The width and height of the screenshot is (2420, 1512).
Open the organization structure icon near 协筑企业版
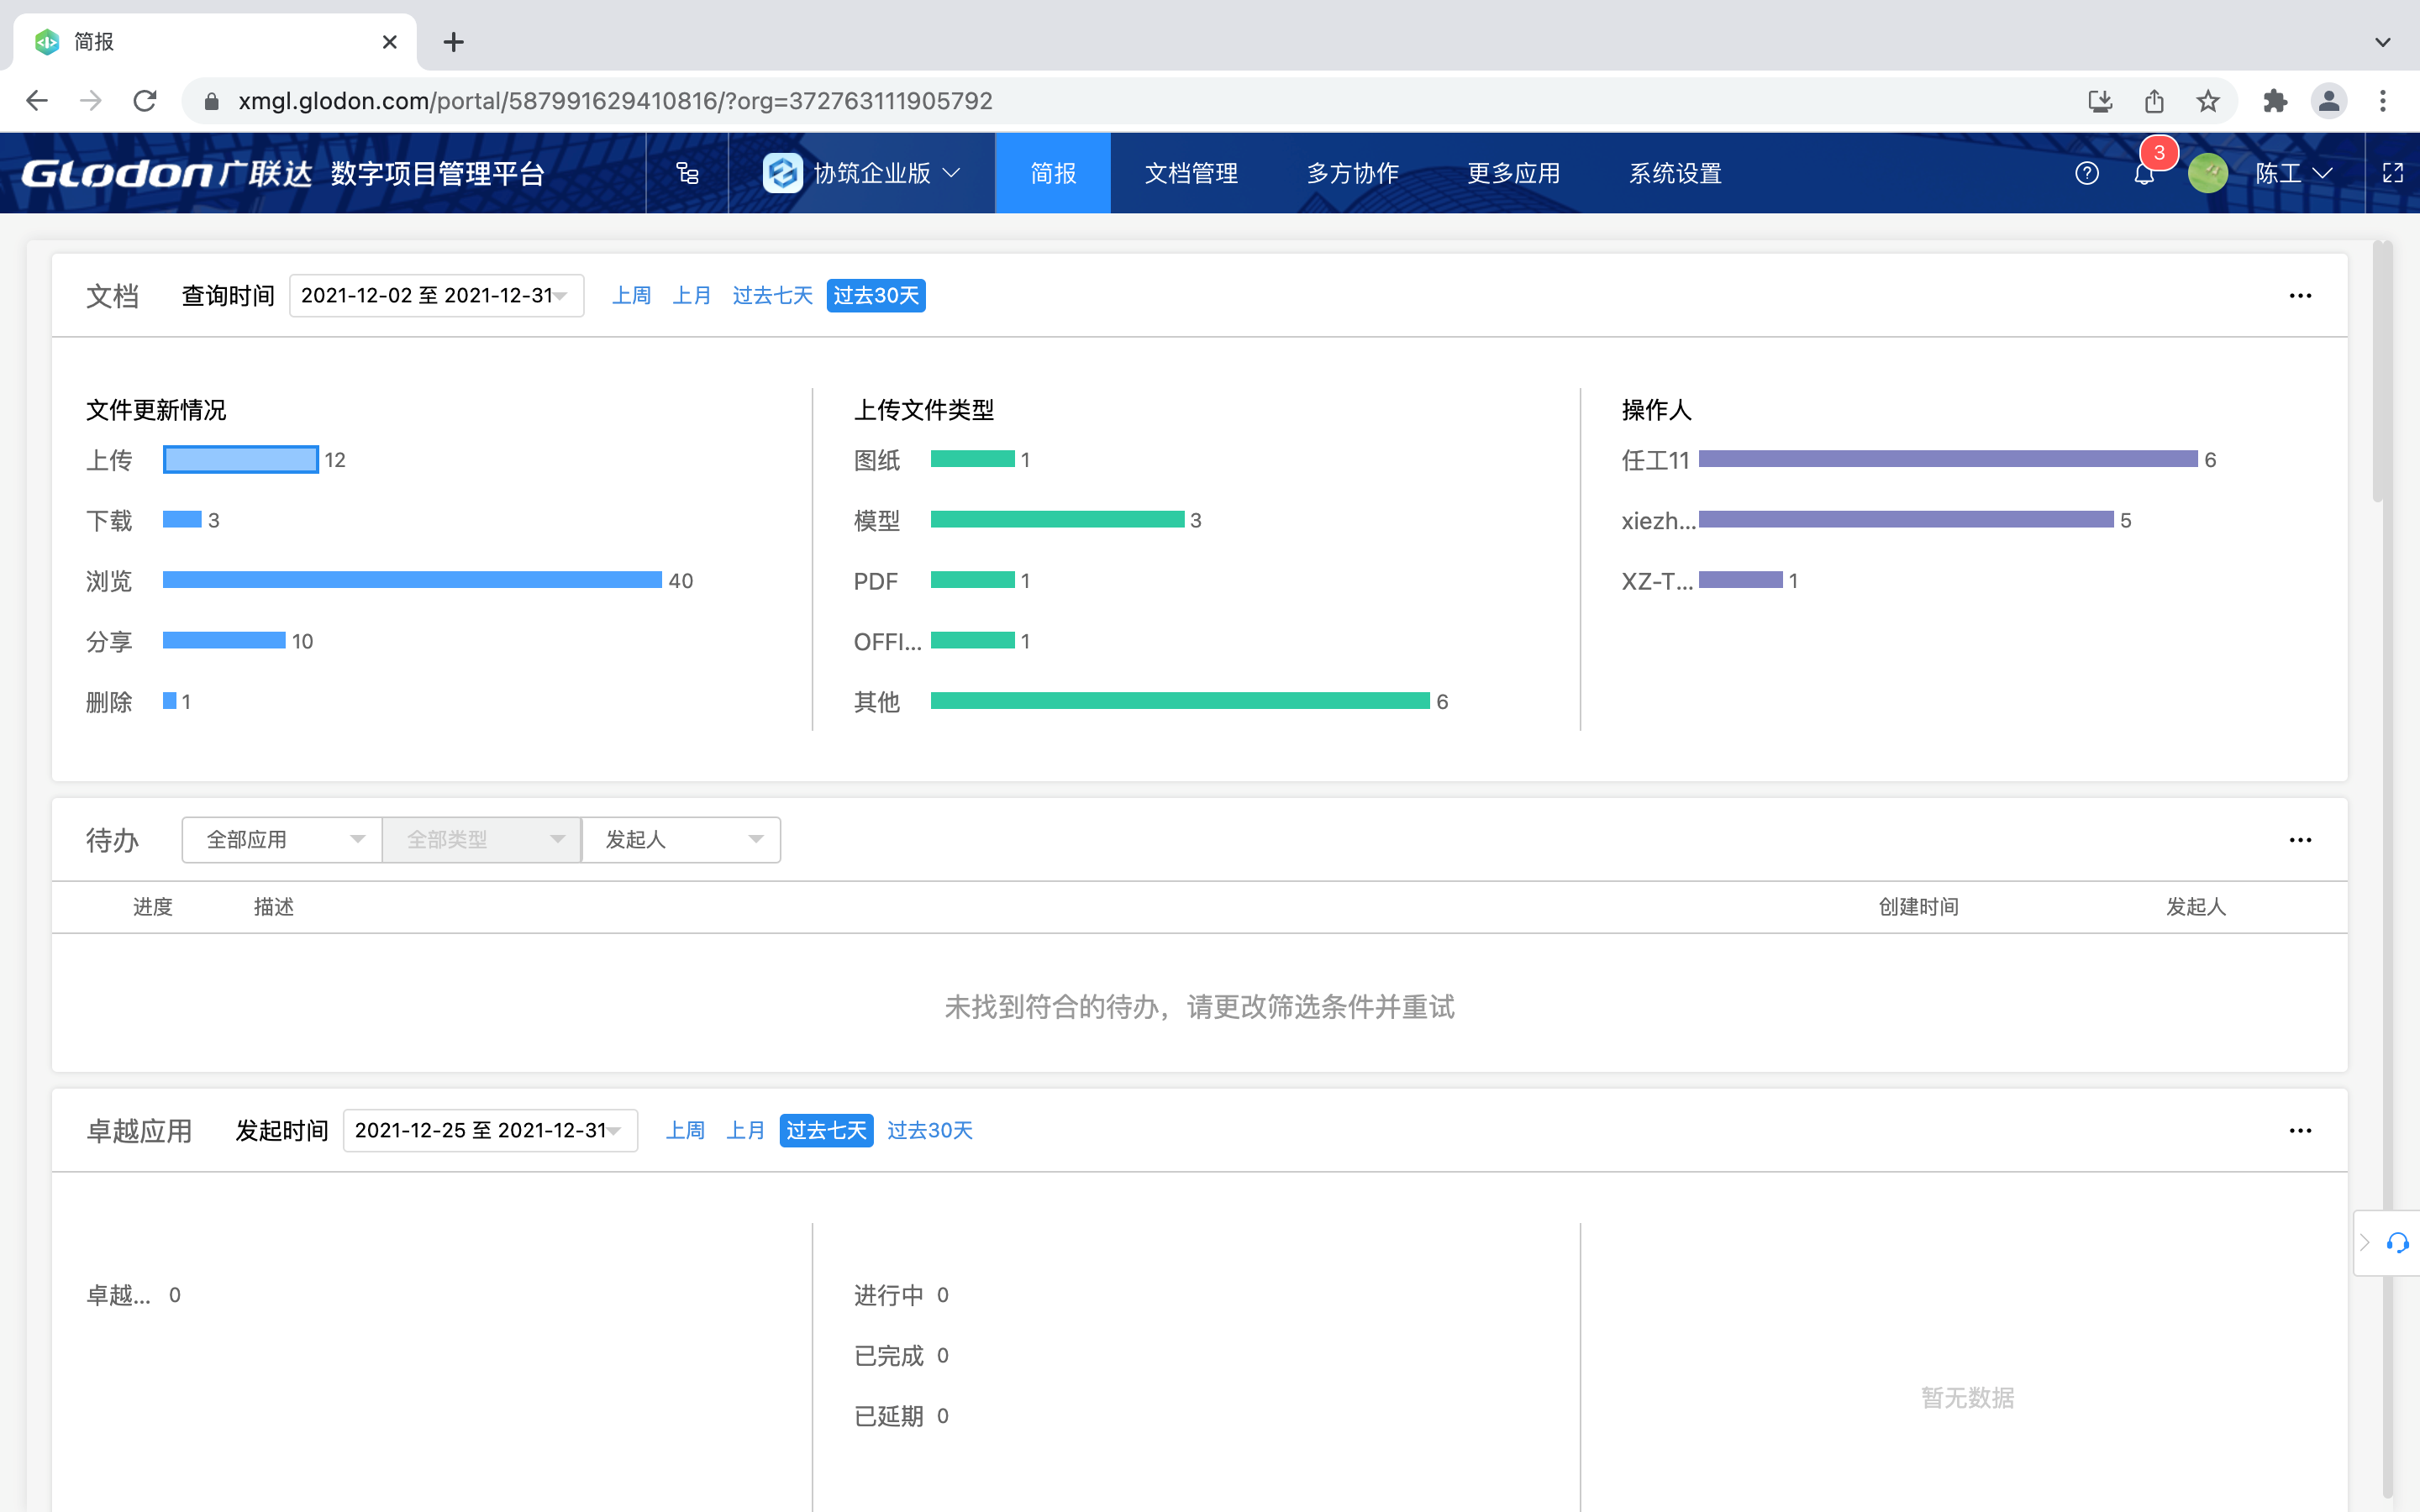coord(687,172)
